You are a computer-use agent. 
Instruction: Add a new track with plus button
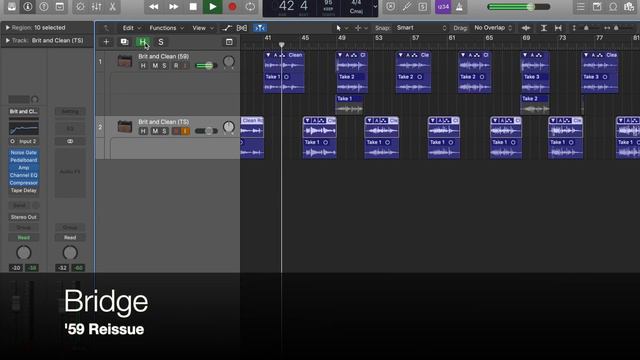106,42
